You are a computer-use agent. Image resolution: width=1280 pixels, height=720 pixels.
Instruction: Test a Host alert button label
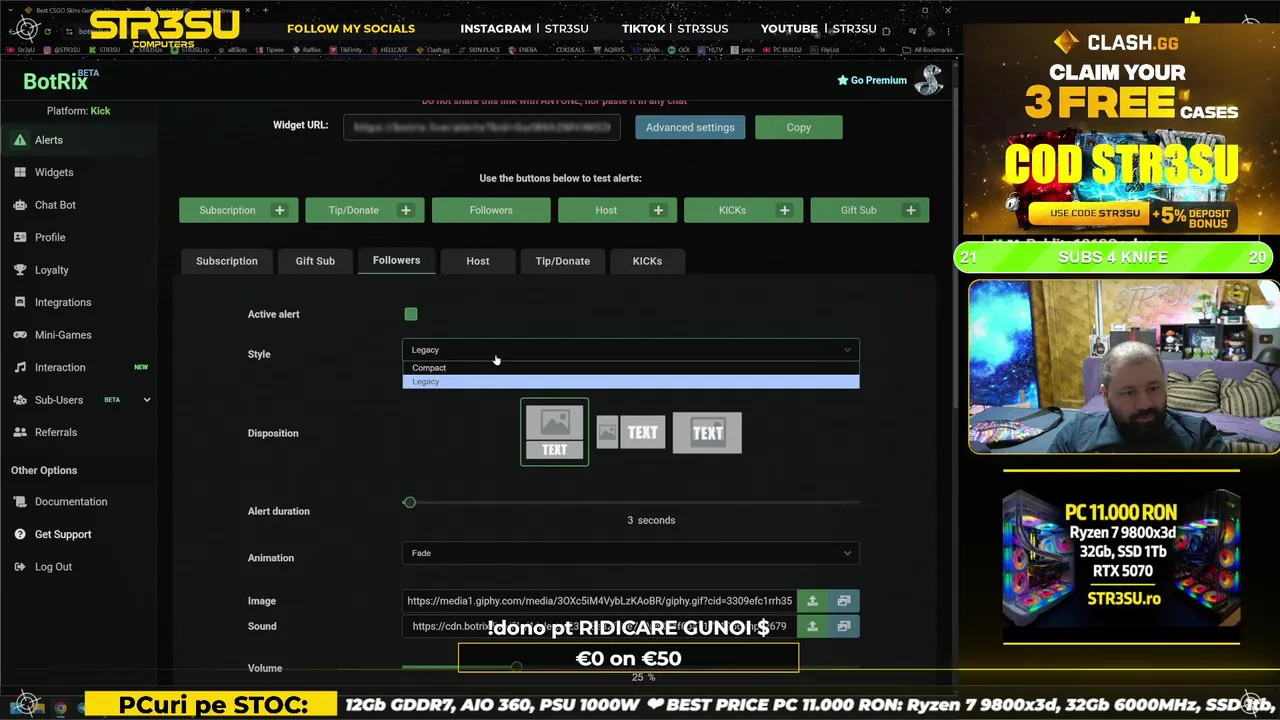point(606,210)
